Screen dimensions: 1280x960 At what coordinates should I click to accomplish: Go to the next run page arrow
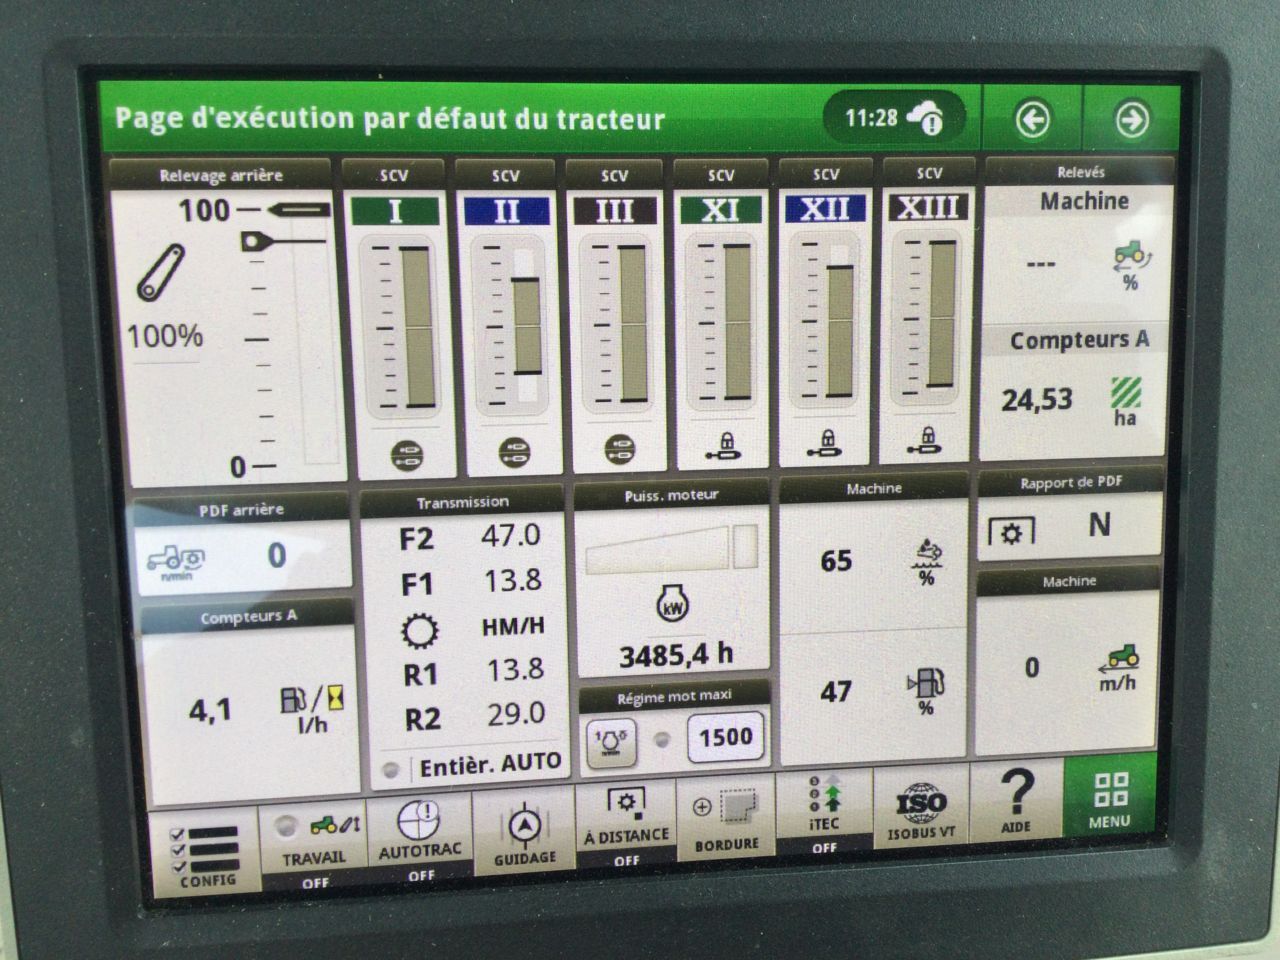pyautogui.click(x=1132, y=120)
